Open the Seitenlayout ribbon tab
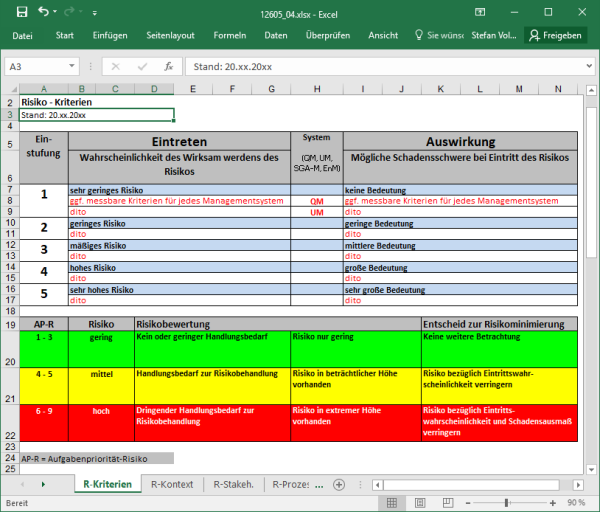Image resolution: width=600 pixels, height=512 pixels. click(x=170, y=35)
